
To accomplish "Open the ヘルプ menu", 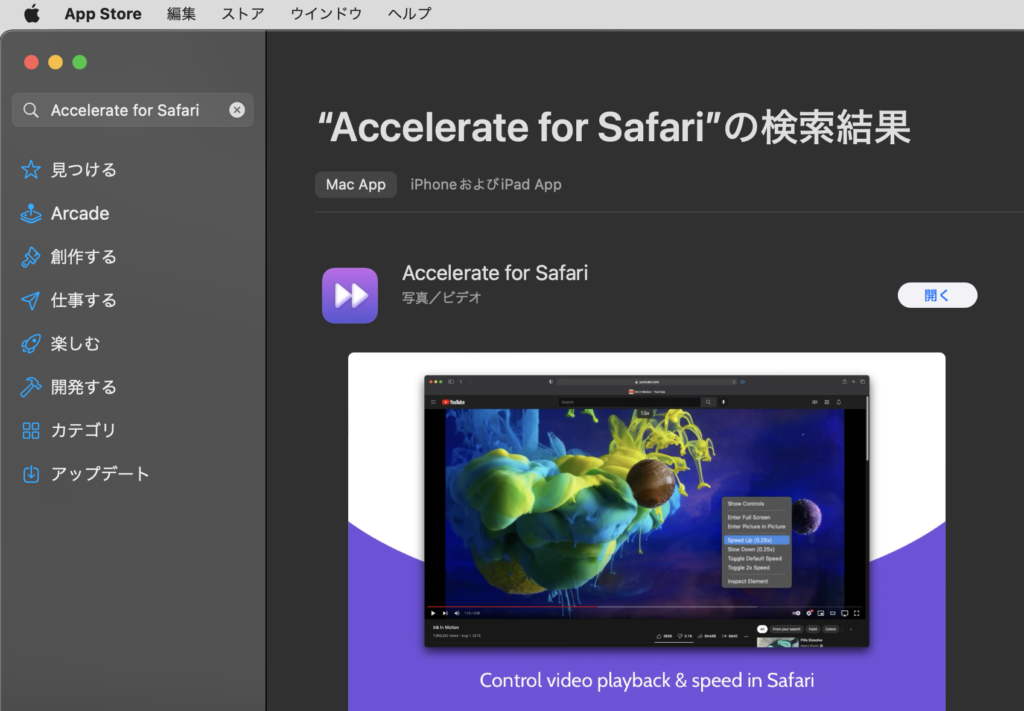I will click(409, 13).
